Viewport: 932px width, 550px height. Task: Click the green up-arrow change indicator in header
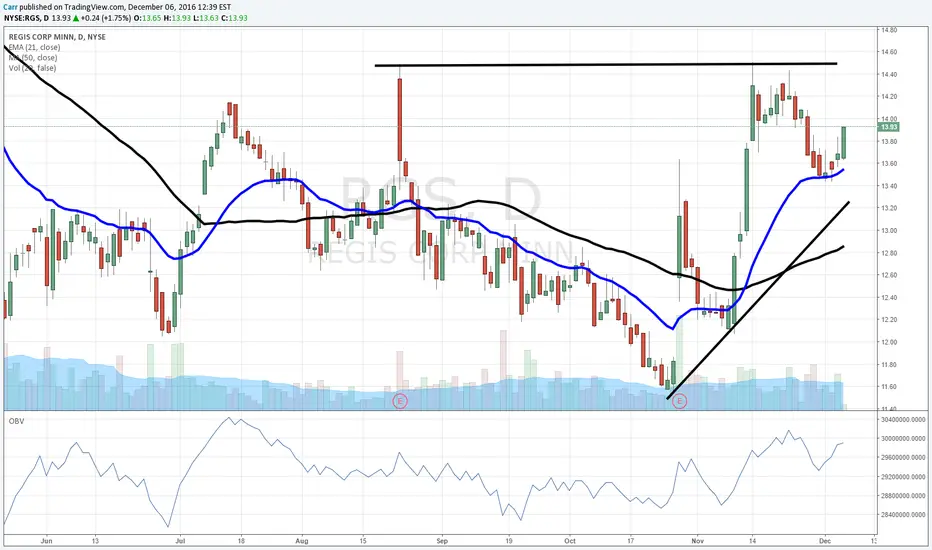point(76,18)
